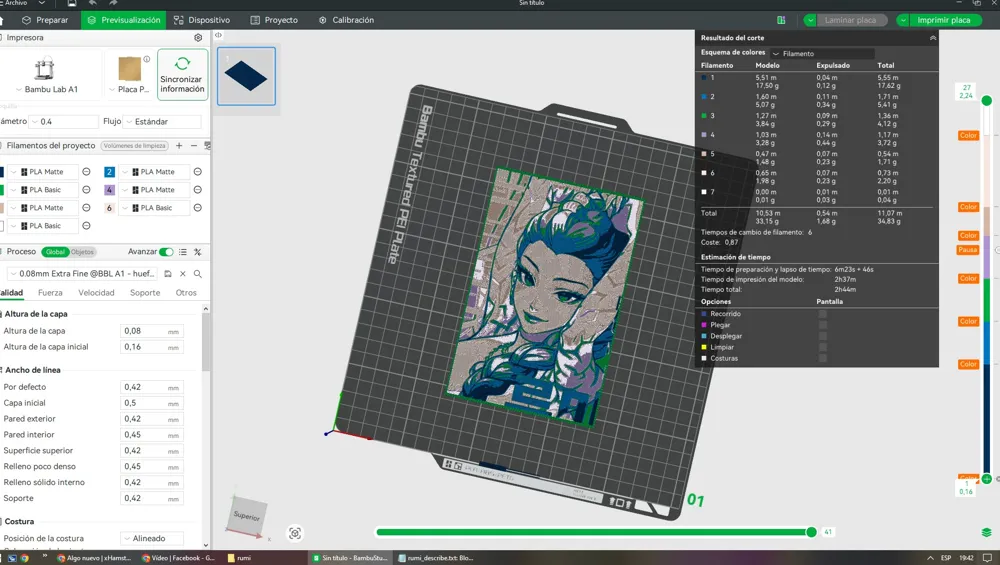Open the nozzle diameter 0.4 dropdown
This screenshot has width=1000, height=565.
click(x=64, y=121)
